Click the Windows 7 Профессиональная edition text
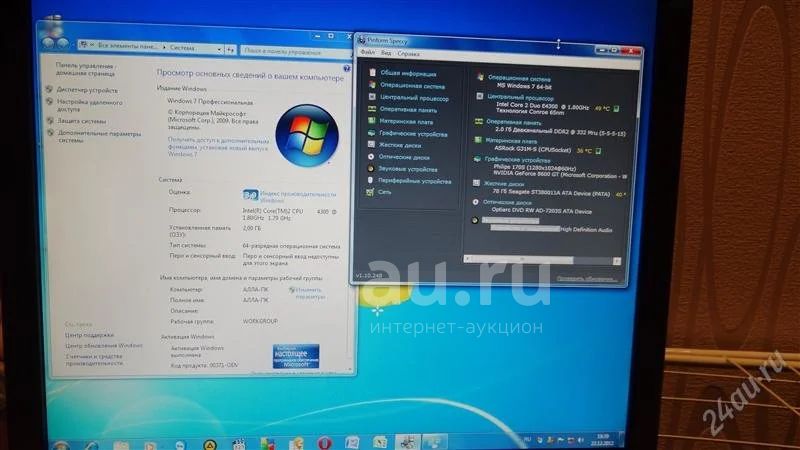 click(210, 102)
